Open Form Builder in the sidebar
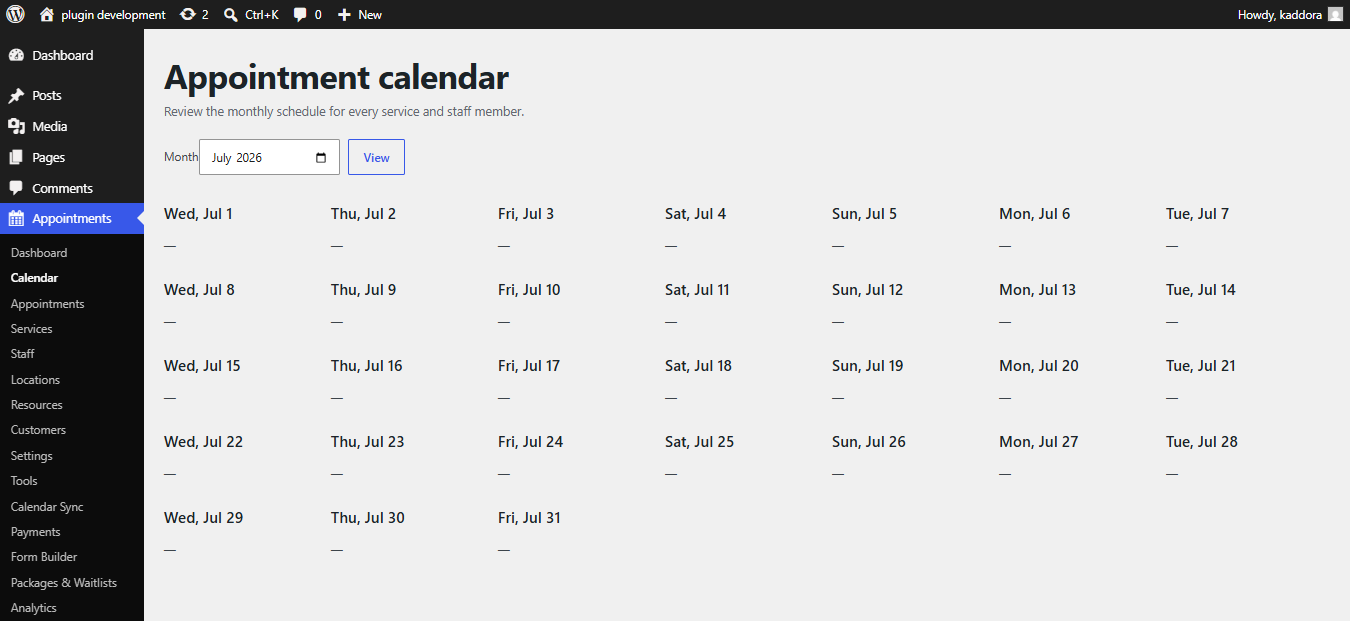The width and height of the screenshot is (1350, 621). [x=44, y=557]
